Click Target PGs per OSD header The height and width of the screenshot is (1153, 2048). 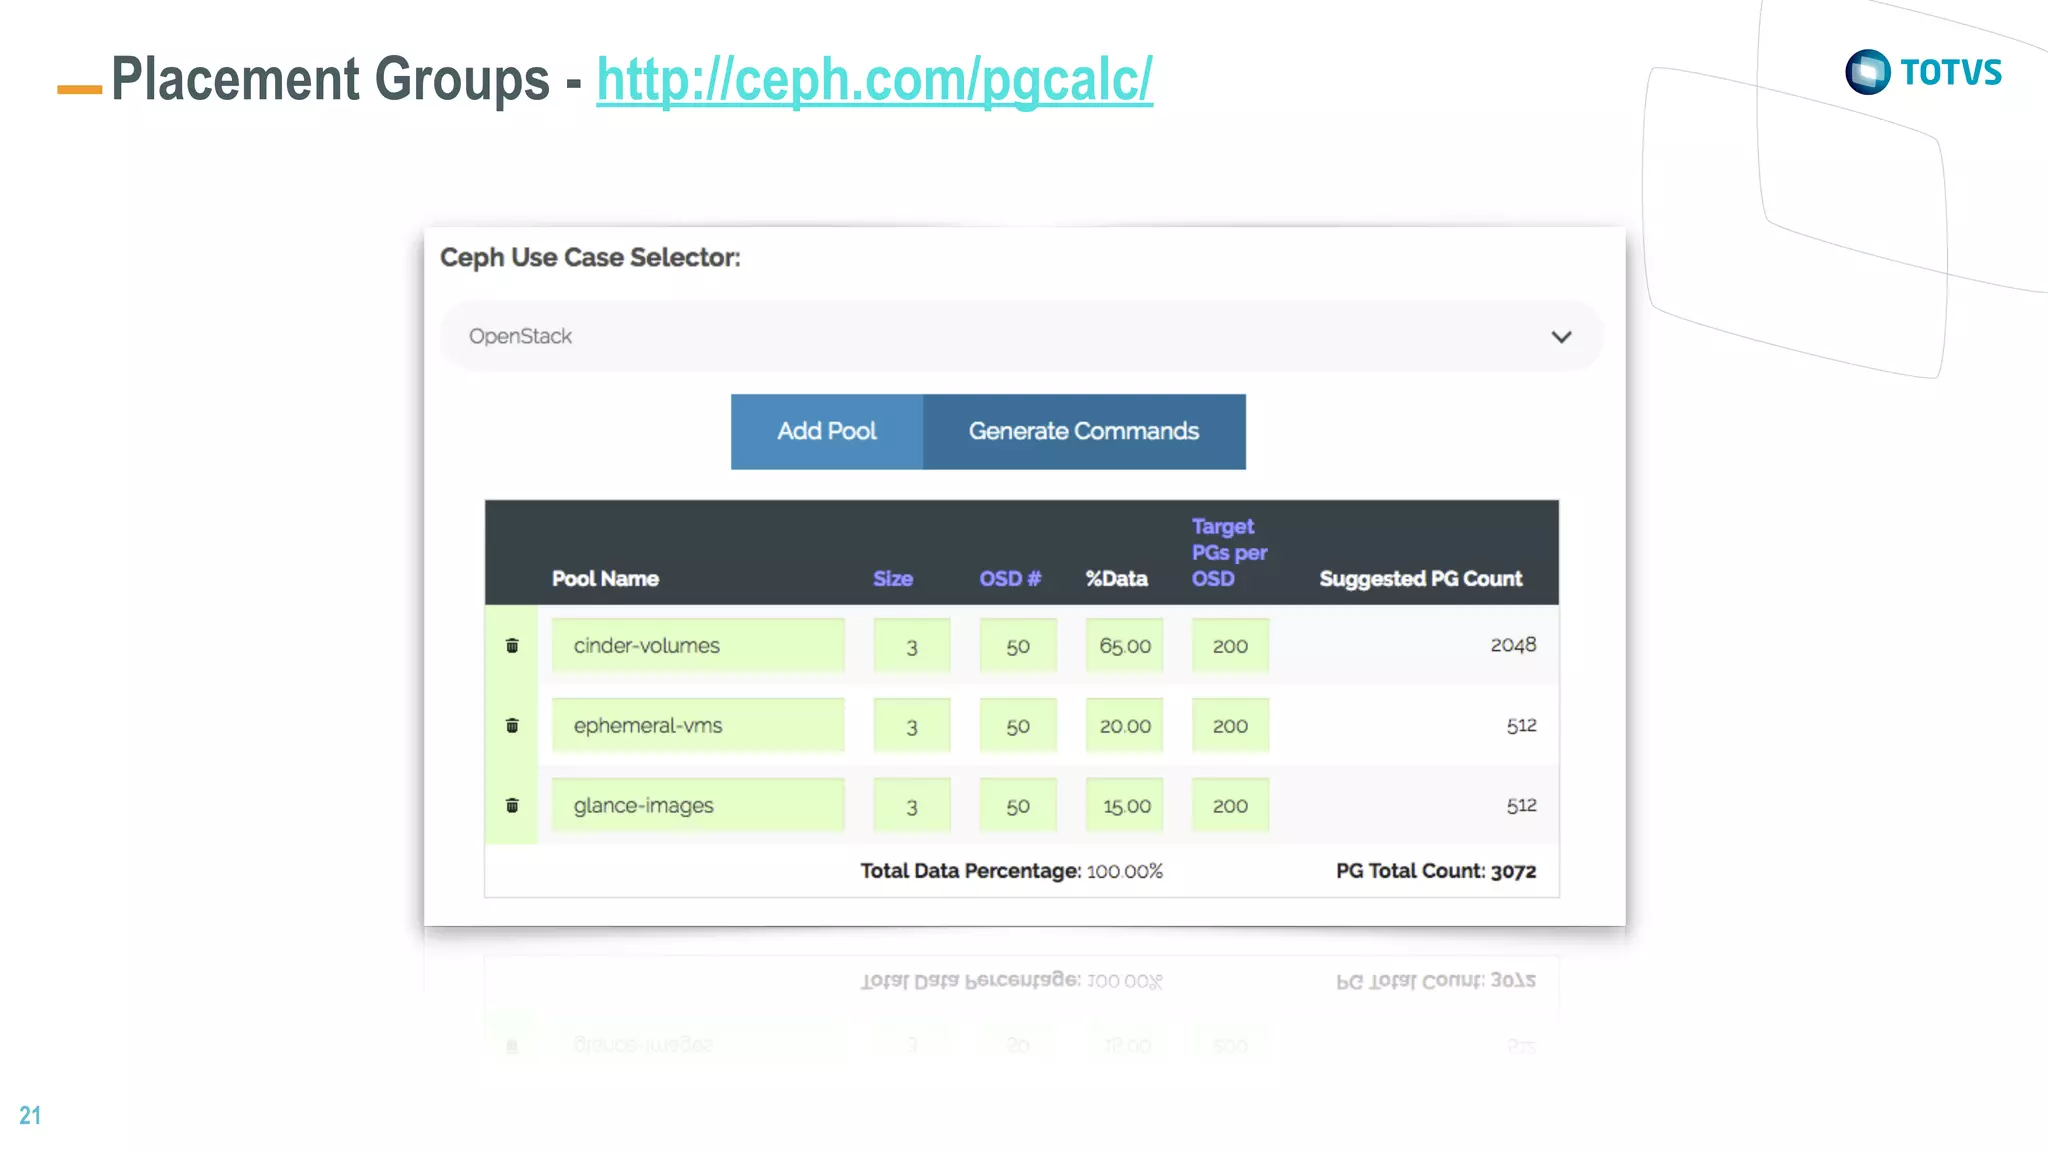pyautogui.click(x=1228, y=552)
